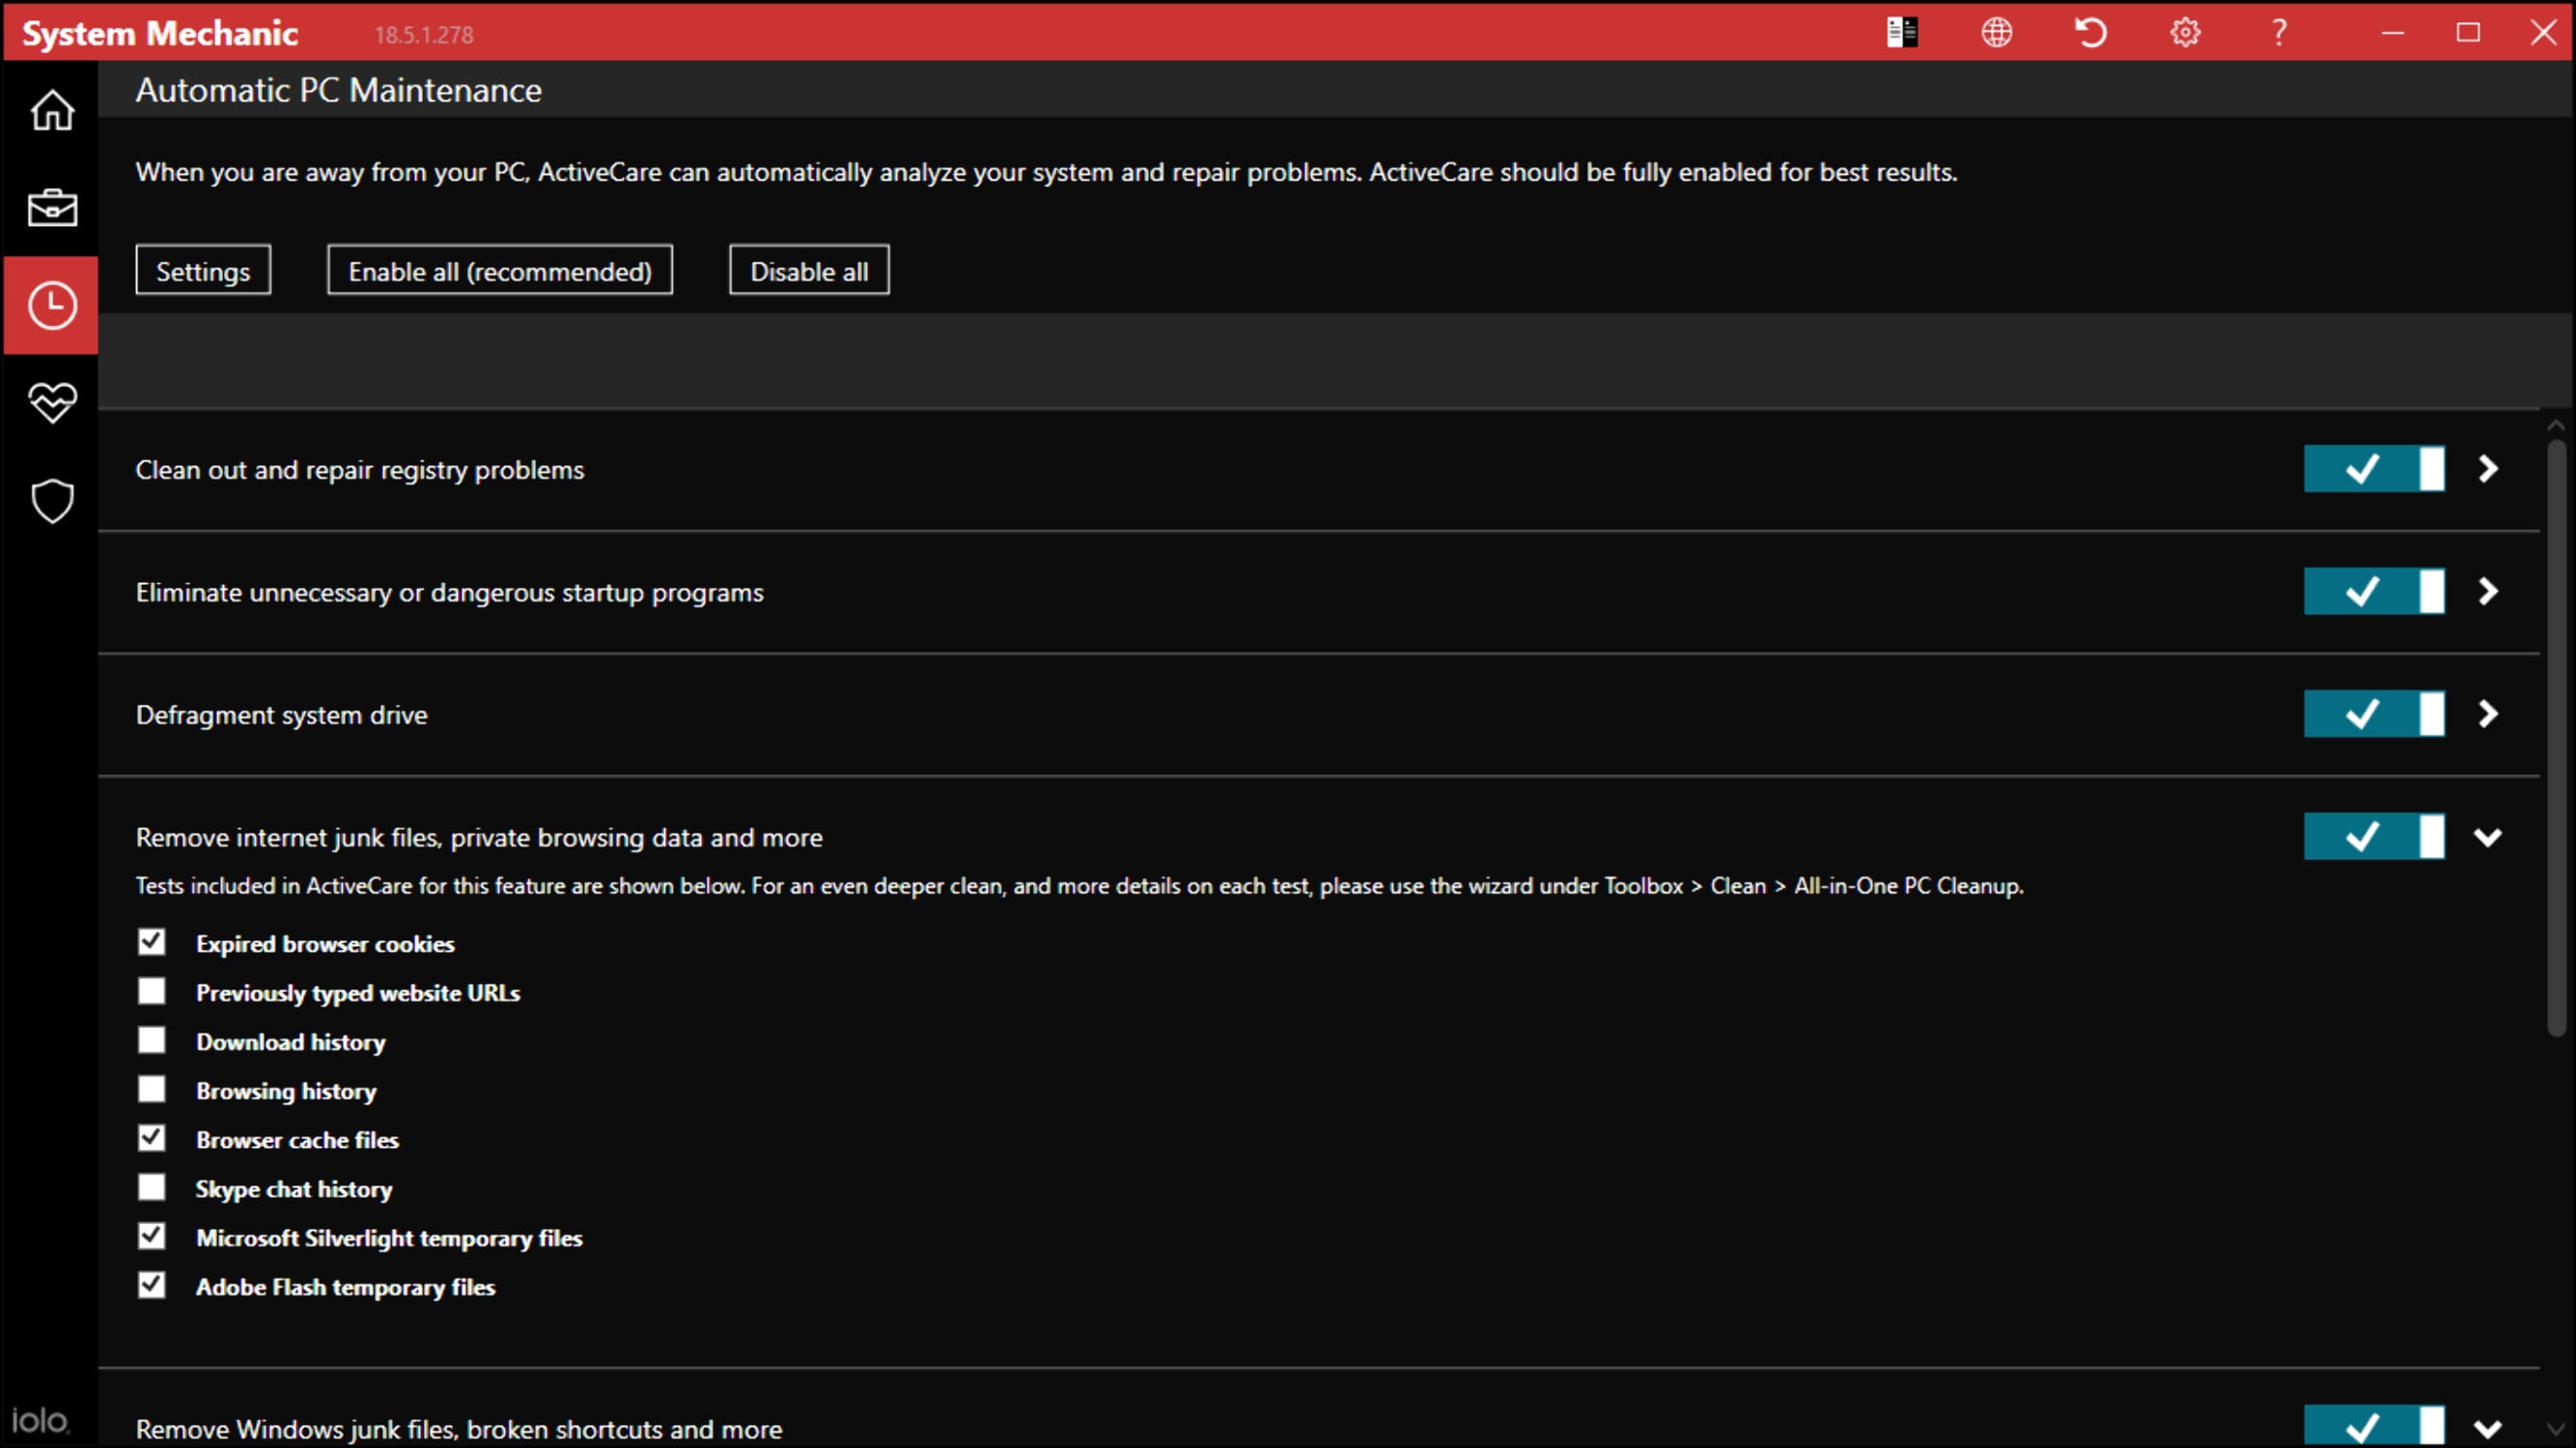
Task: Click 'Remove internet junk files' label
Action: [x=479, y=838]
